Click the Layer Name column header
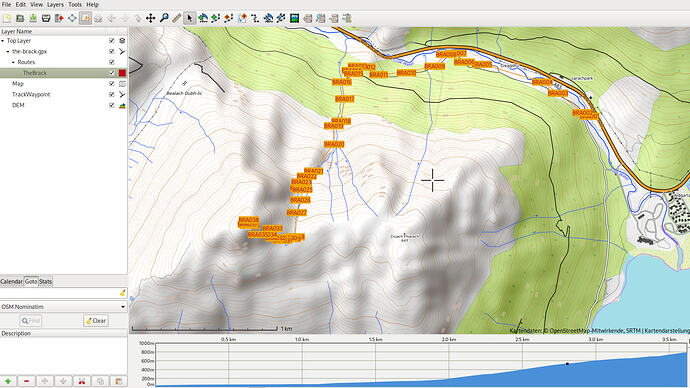The width and height of the screenshot is (690, 388). pos(53,31)
